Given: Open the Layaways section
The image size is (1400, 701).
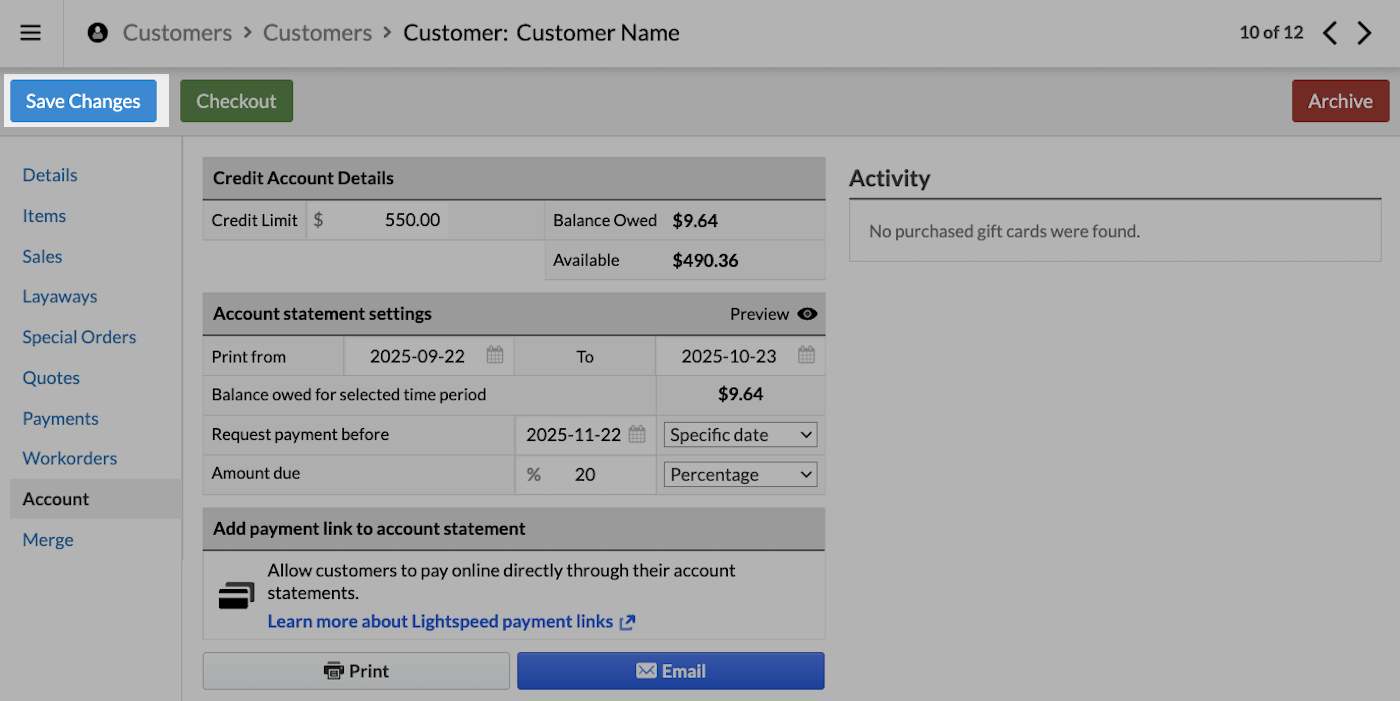Looking at the screenshot, I should coord(59,296).
